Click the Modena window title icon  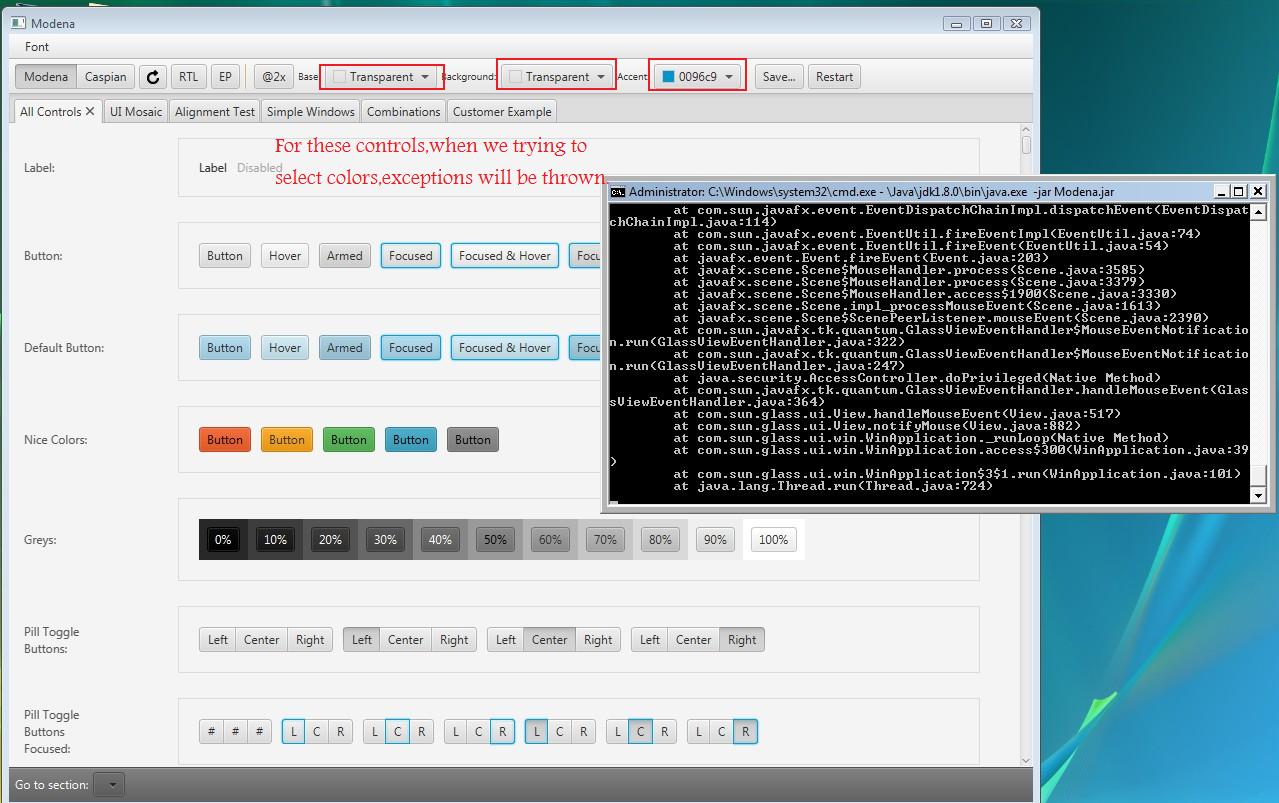click(18, 23)
